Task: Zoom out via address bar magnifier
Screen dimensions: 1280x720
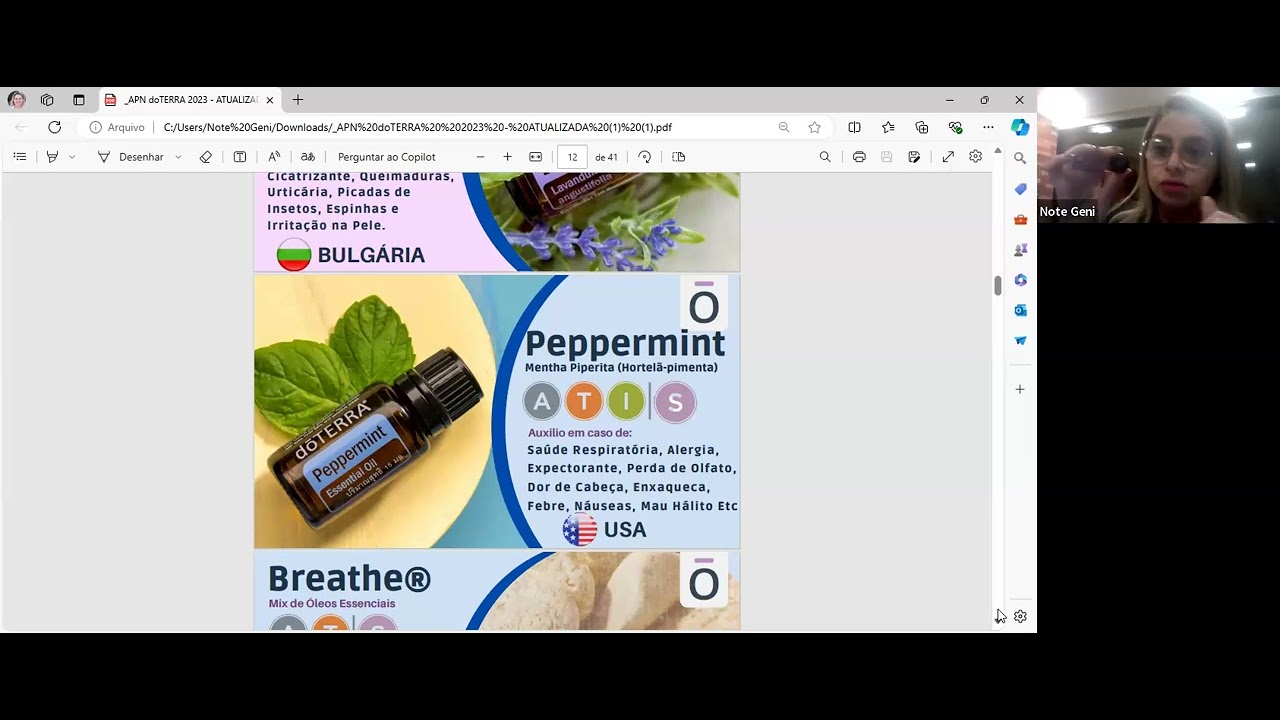Action: [x=784, y=127]
